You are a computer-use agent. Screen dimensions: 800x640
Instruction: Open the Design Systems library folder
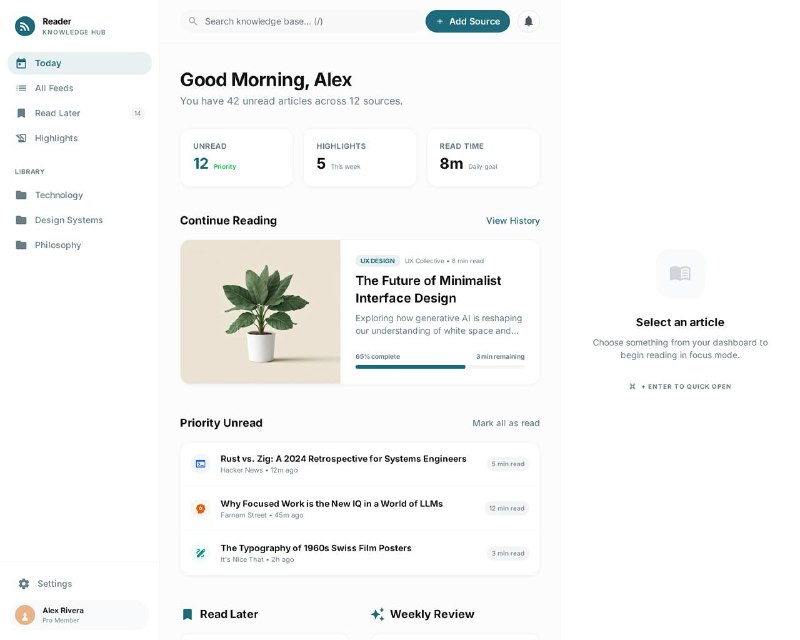(80, 220)
